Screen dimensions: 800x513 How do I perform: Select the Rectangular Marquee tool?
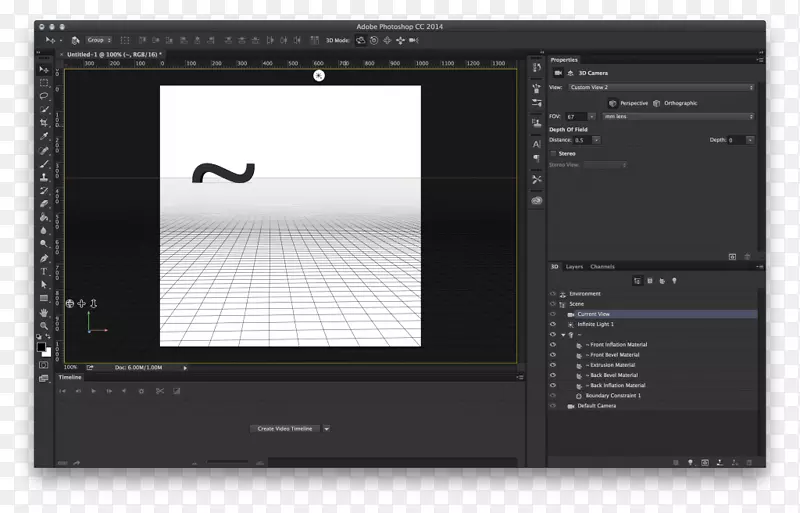[x=44, y=83]
